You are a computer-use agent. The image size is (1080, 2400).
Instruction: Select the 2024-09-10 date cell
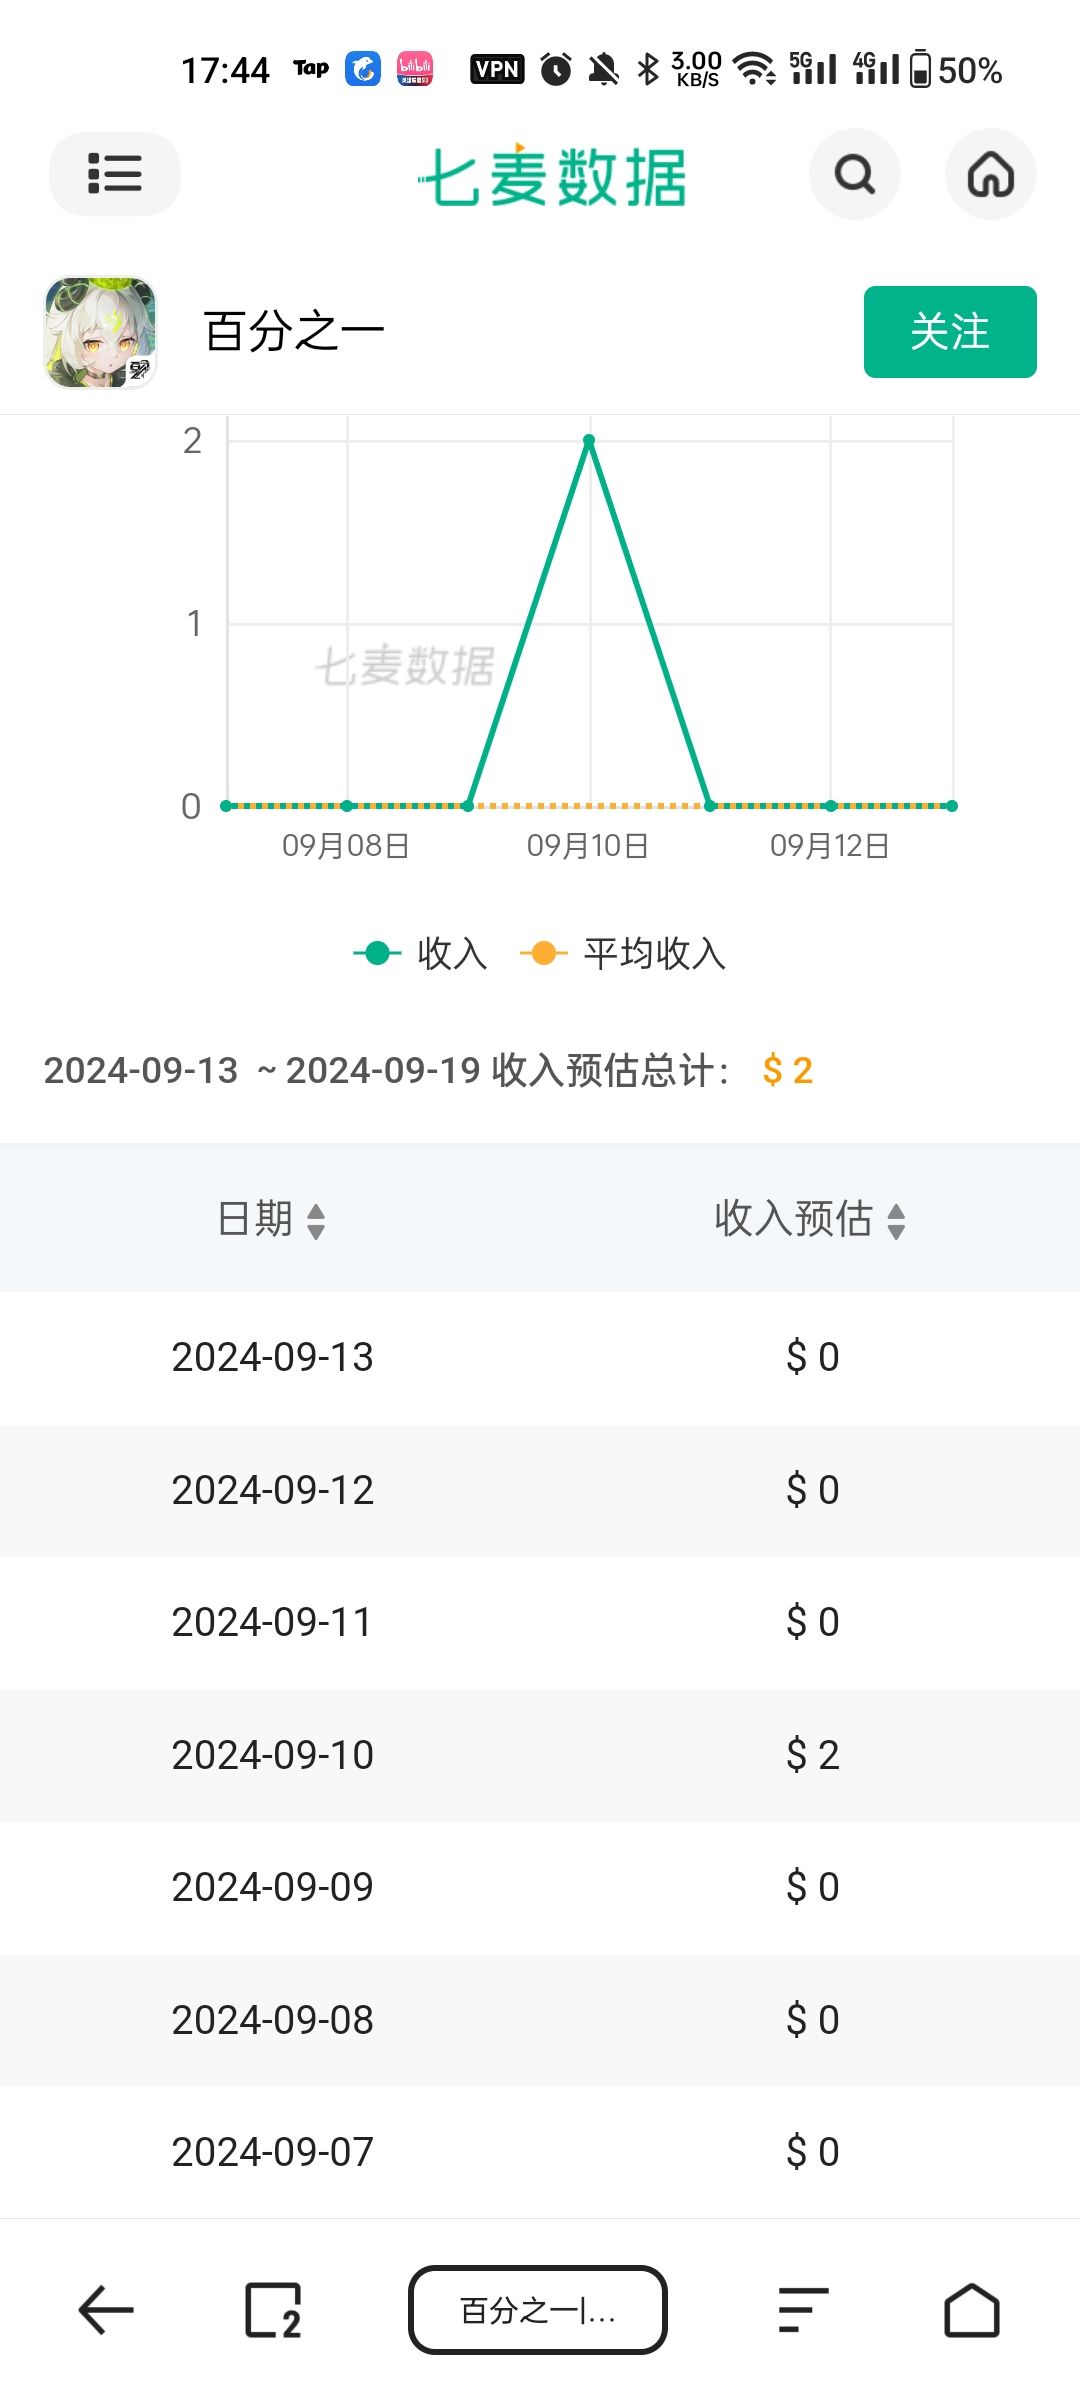272,1755
